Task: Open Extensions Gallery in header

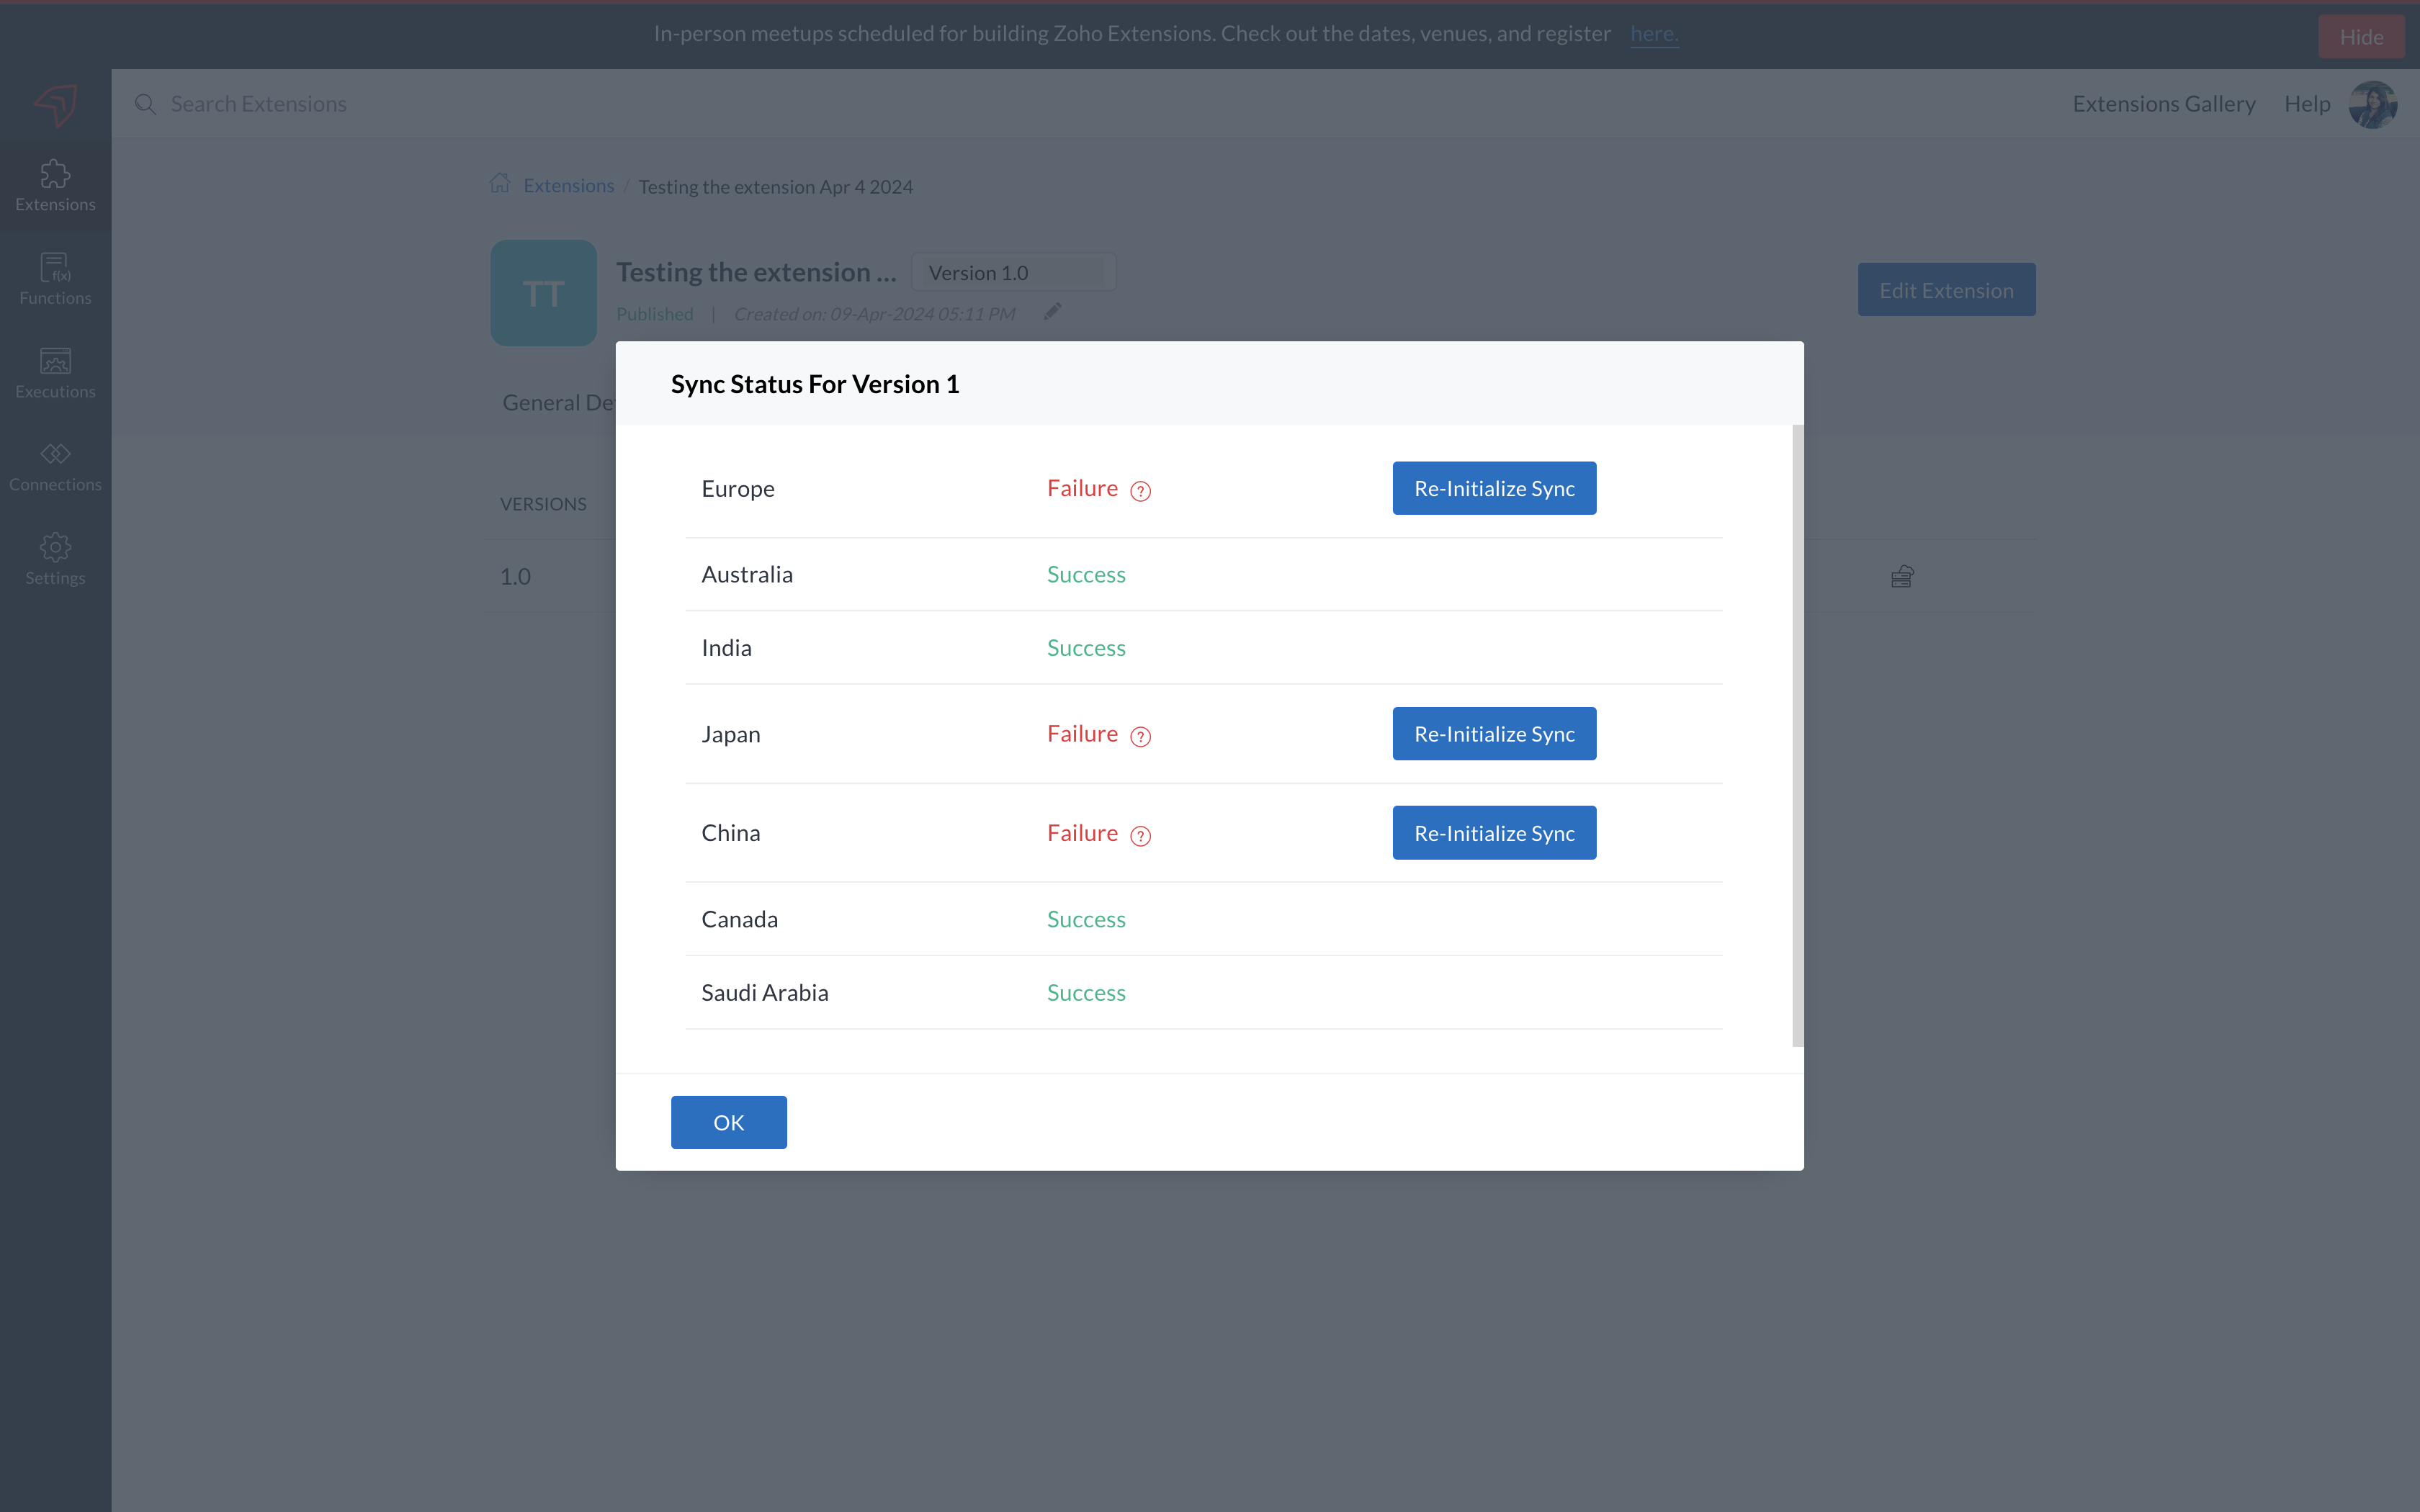Action: pyautogui.click(x=2163, y=103)
